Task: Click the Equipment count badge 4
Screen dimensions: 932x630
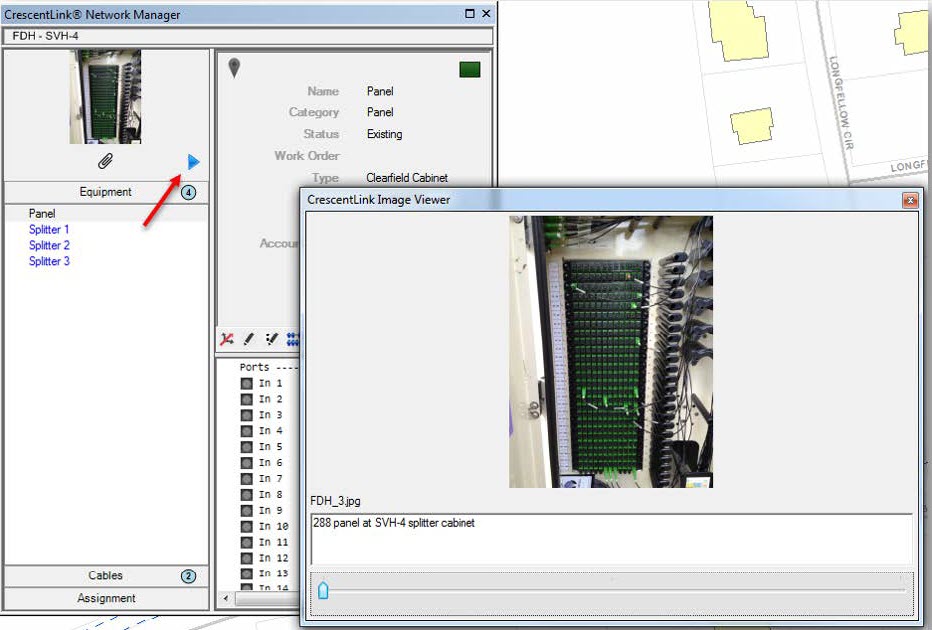Action: tap(188, 193)
